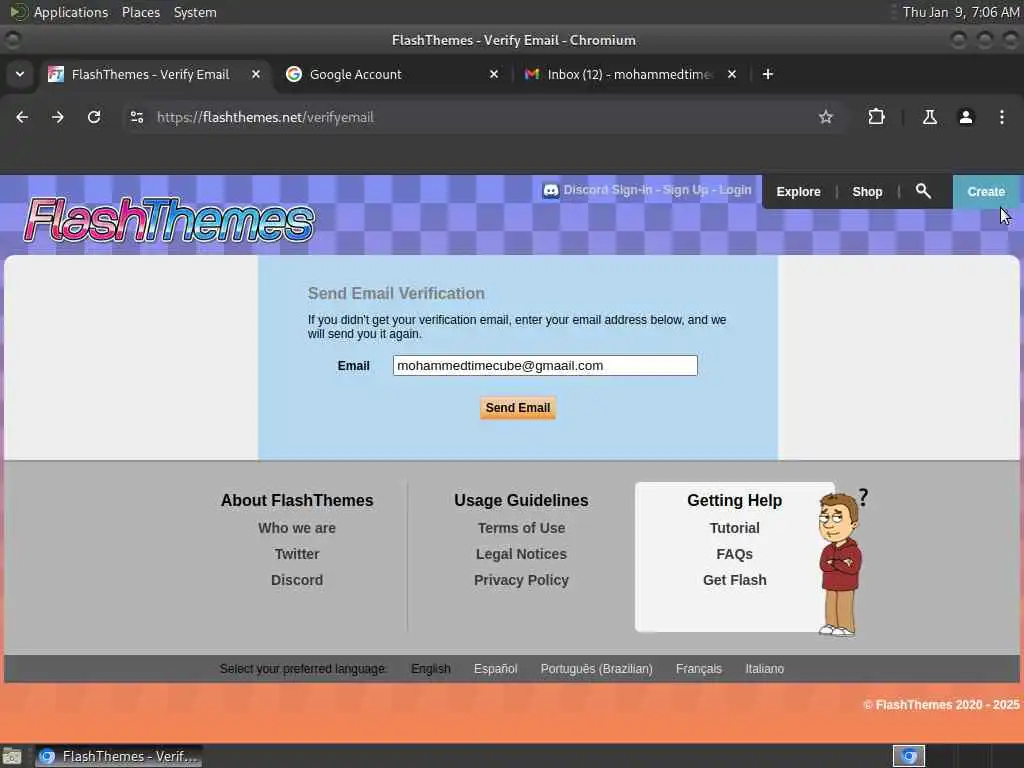The width and height of the screenshot is (1024, 768).
Task: Open the tab search dropdown arrow
Action: [x=20, y=74]
